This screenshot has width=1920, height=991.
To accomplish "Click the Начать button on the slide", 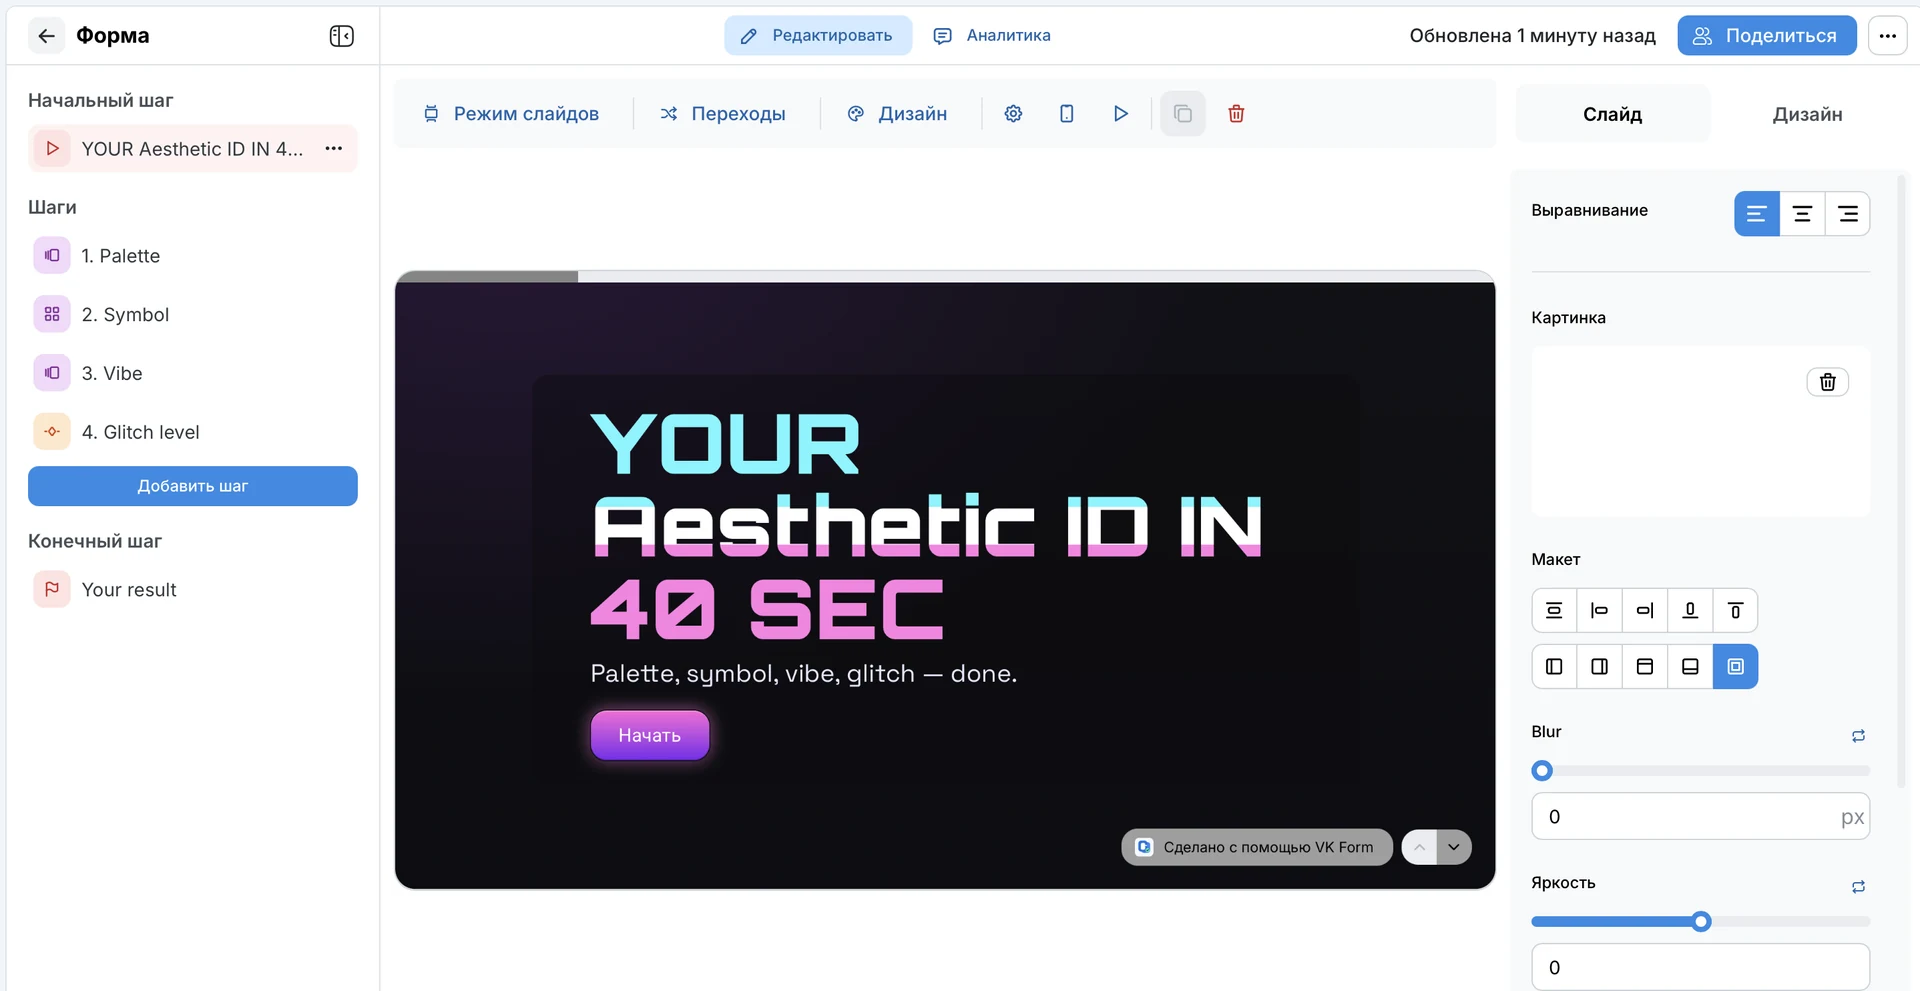I will pyautogui.click(x=650, y=735).
